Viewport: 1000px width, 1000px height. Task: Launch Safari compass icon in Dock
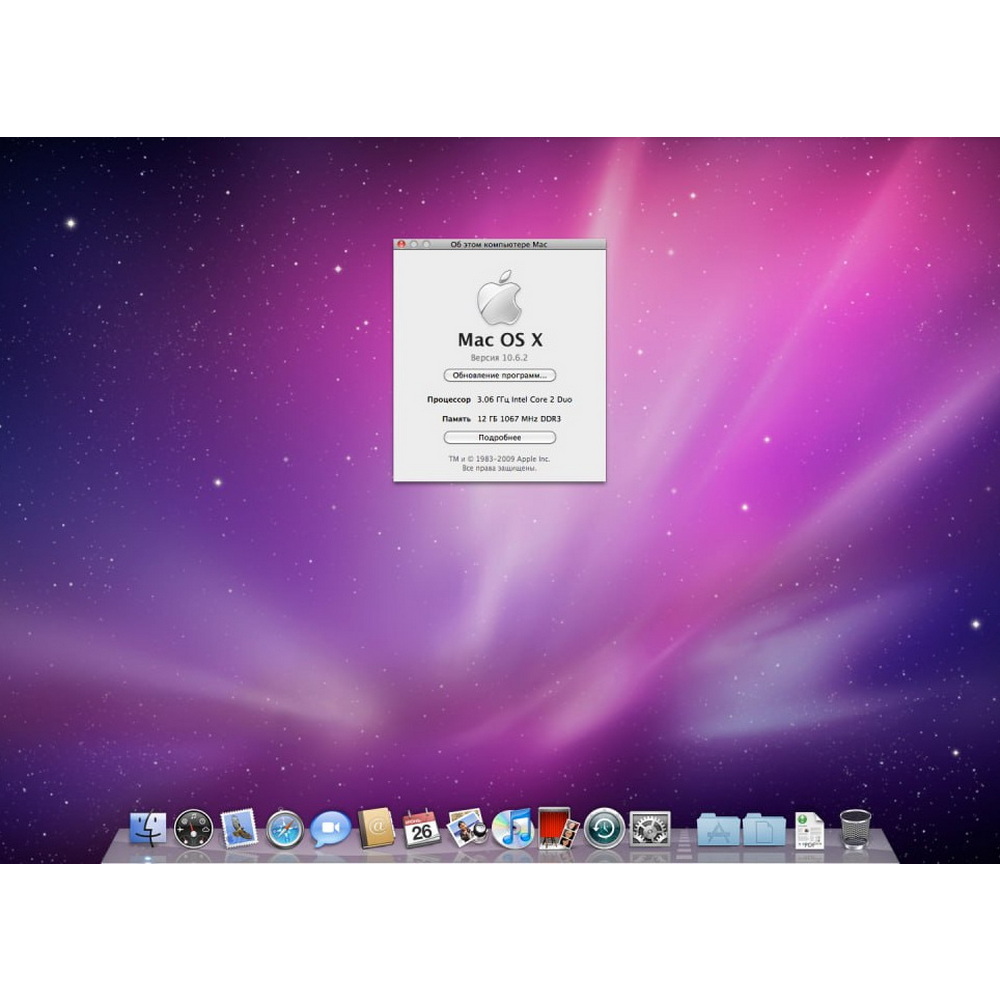pyautogui.click(x=284, y=829)
